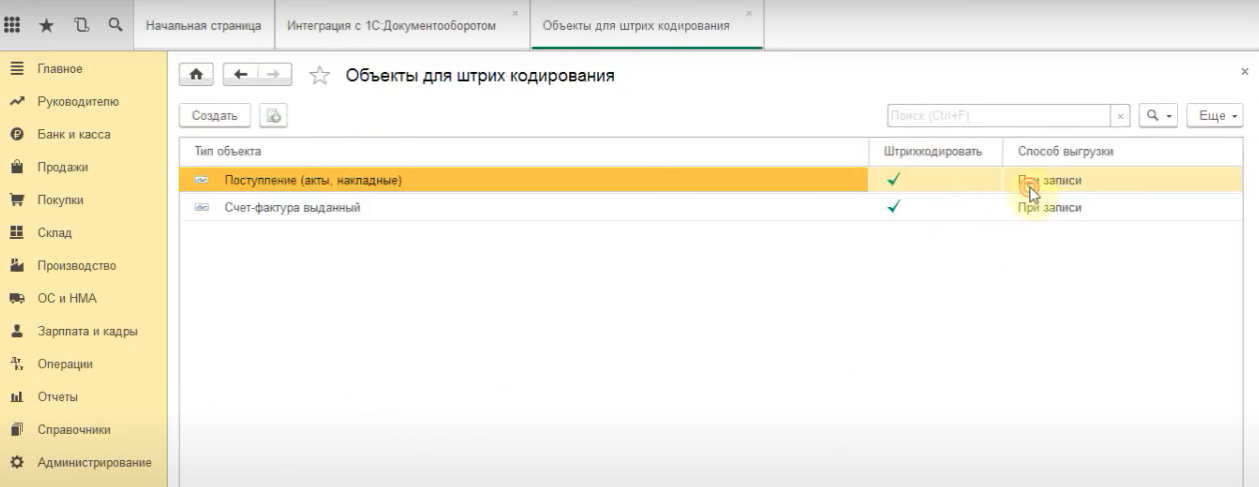Screen dimensions: 1259x487
Task: Open the Операции section
Action: coord(65,364)
